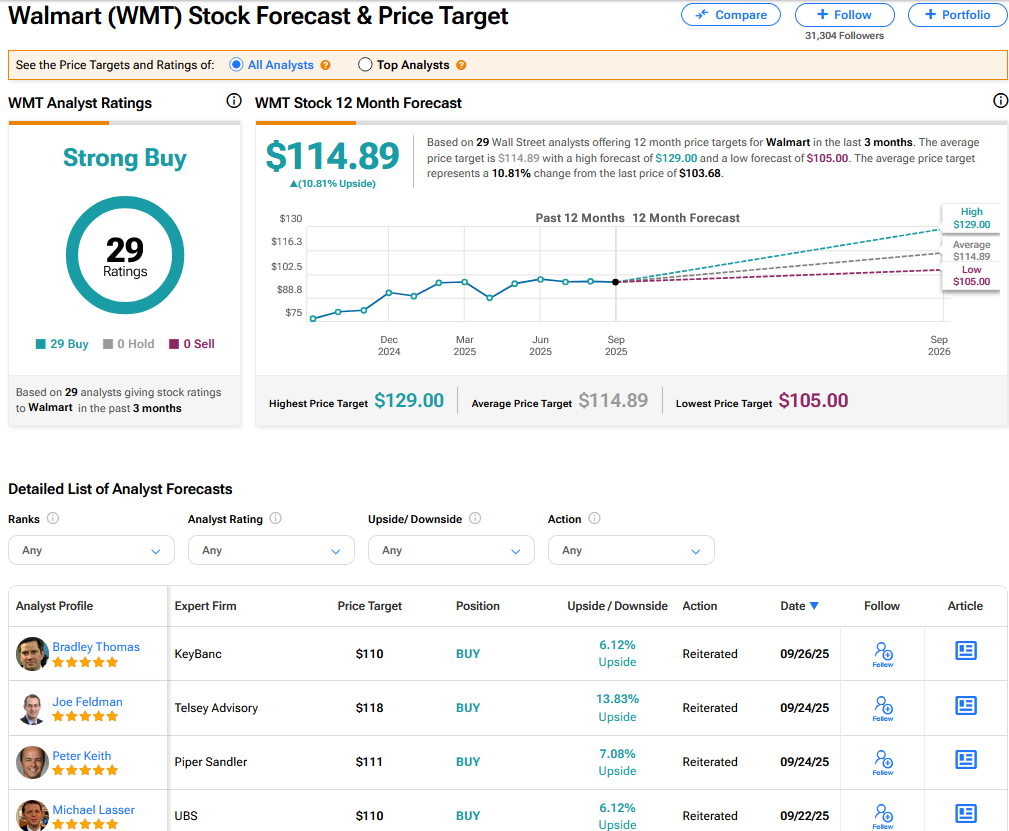Open help icon next to Top Analysts
Image resolution: width=1009 pixels, height=831 pixels.
click(461, 65)
